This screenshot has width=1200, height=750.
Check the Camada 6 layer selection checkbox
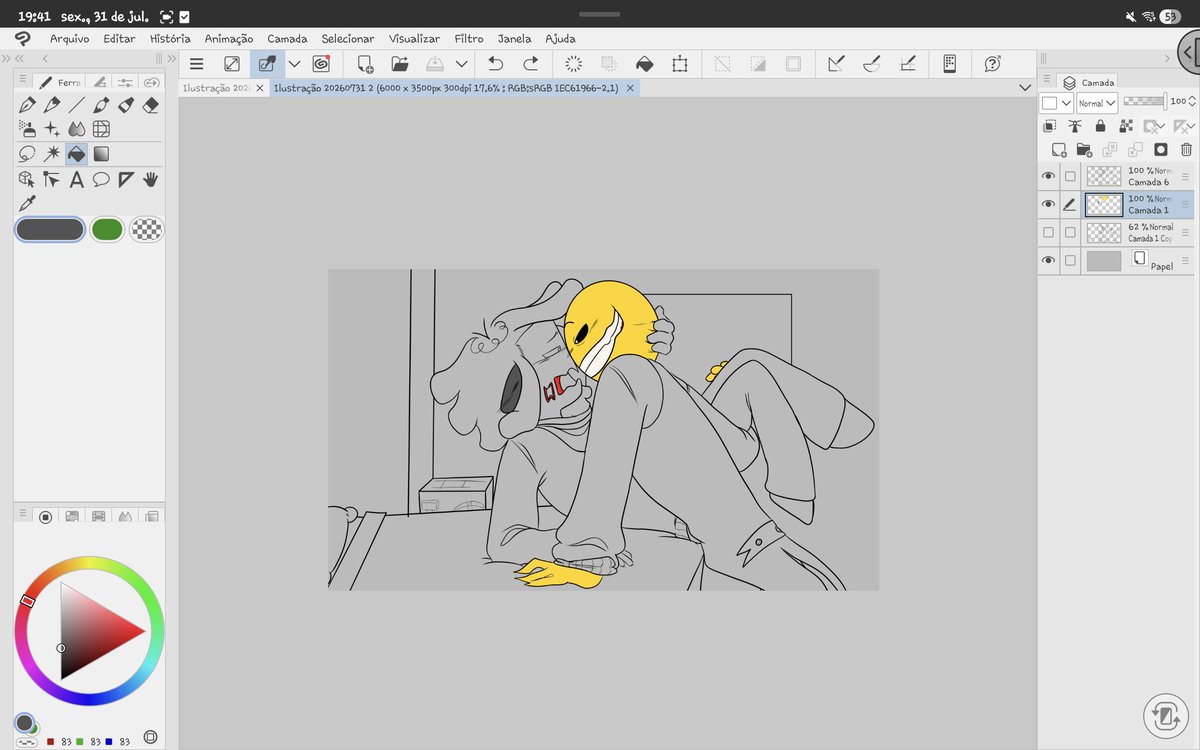point(1070,176)
